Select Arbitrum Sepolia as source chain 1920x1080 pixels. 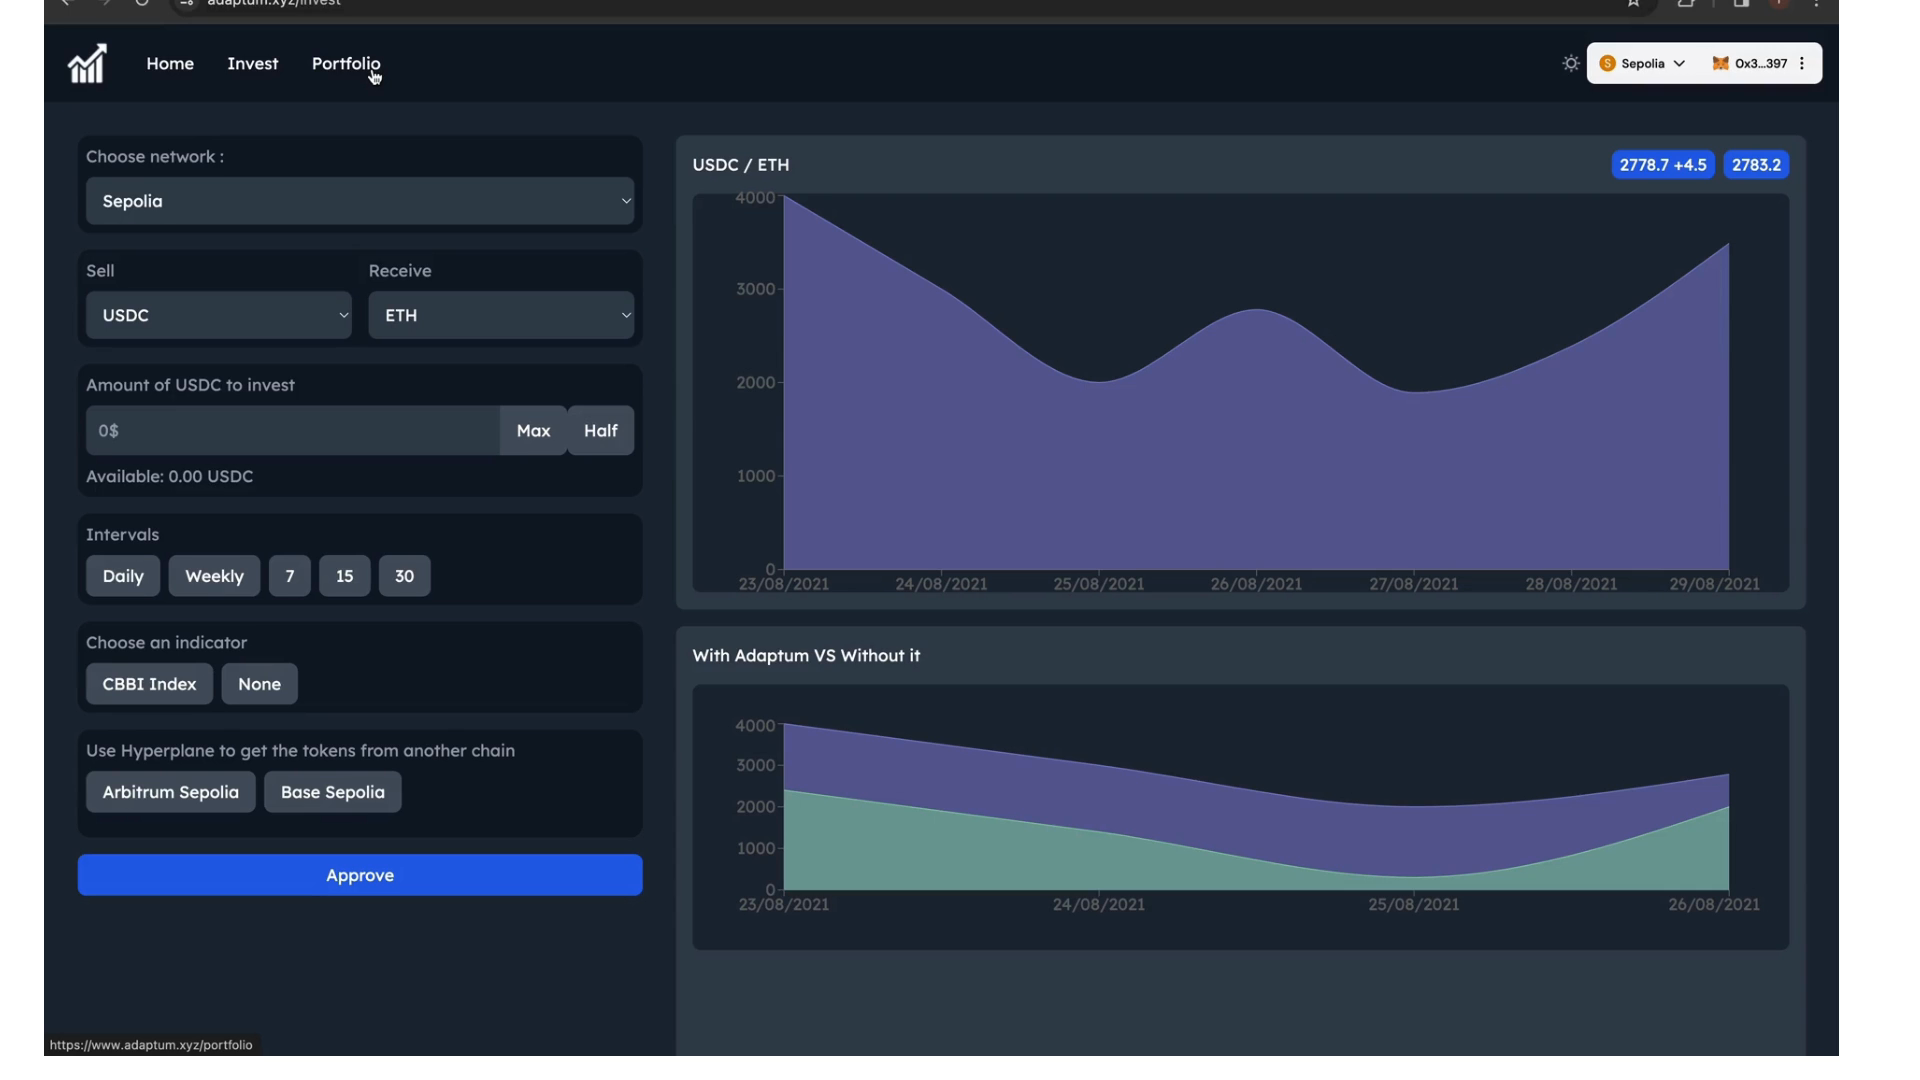tap(171, 792)
